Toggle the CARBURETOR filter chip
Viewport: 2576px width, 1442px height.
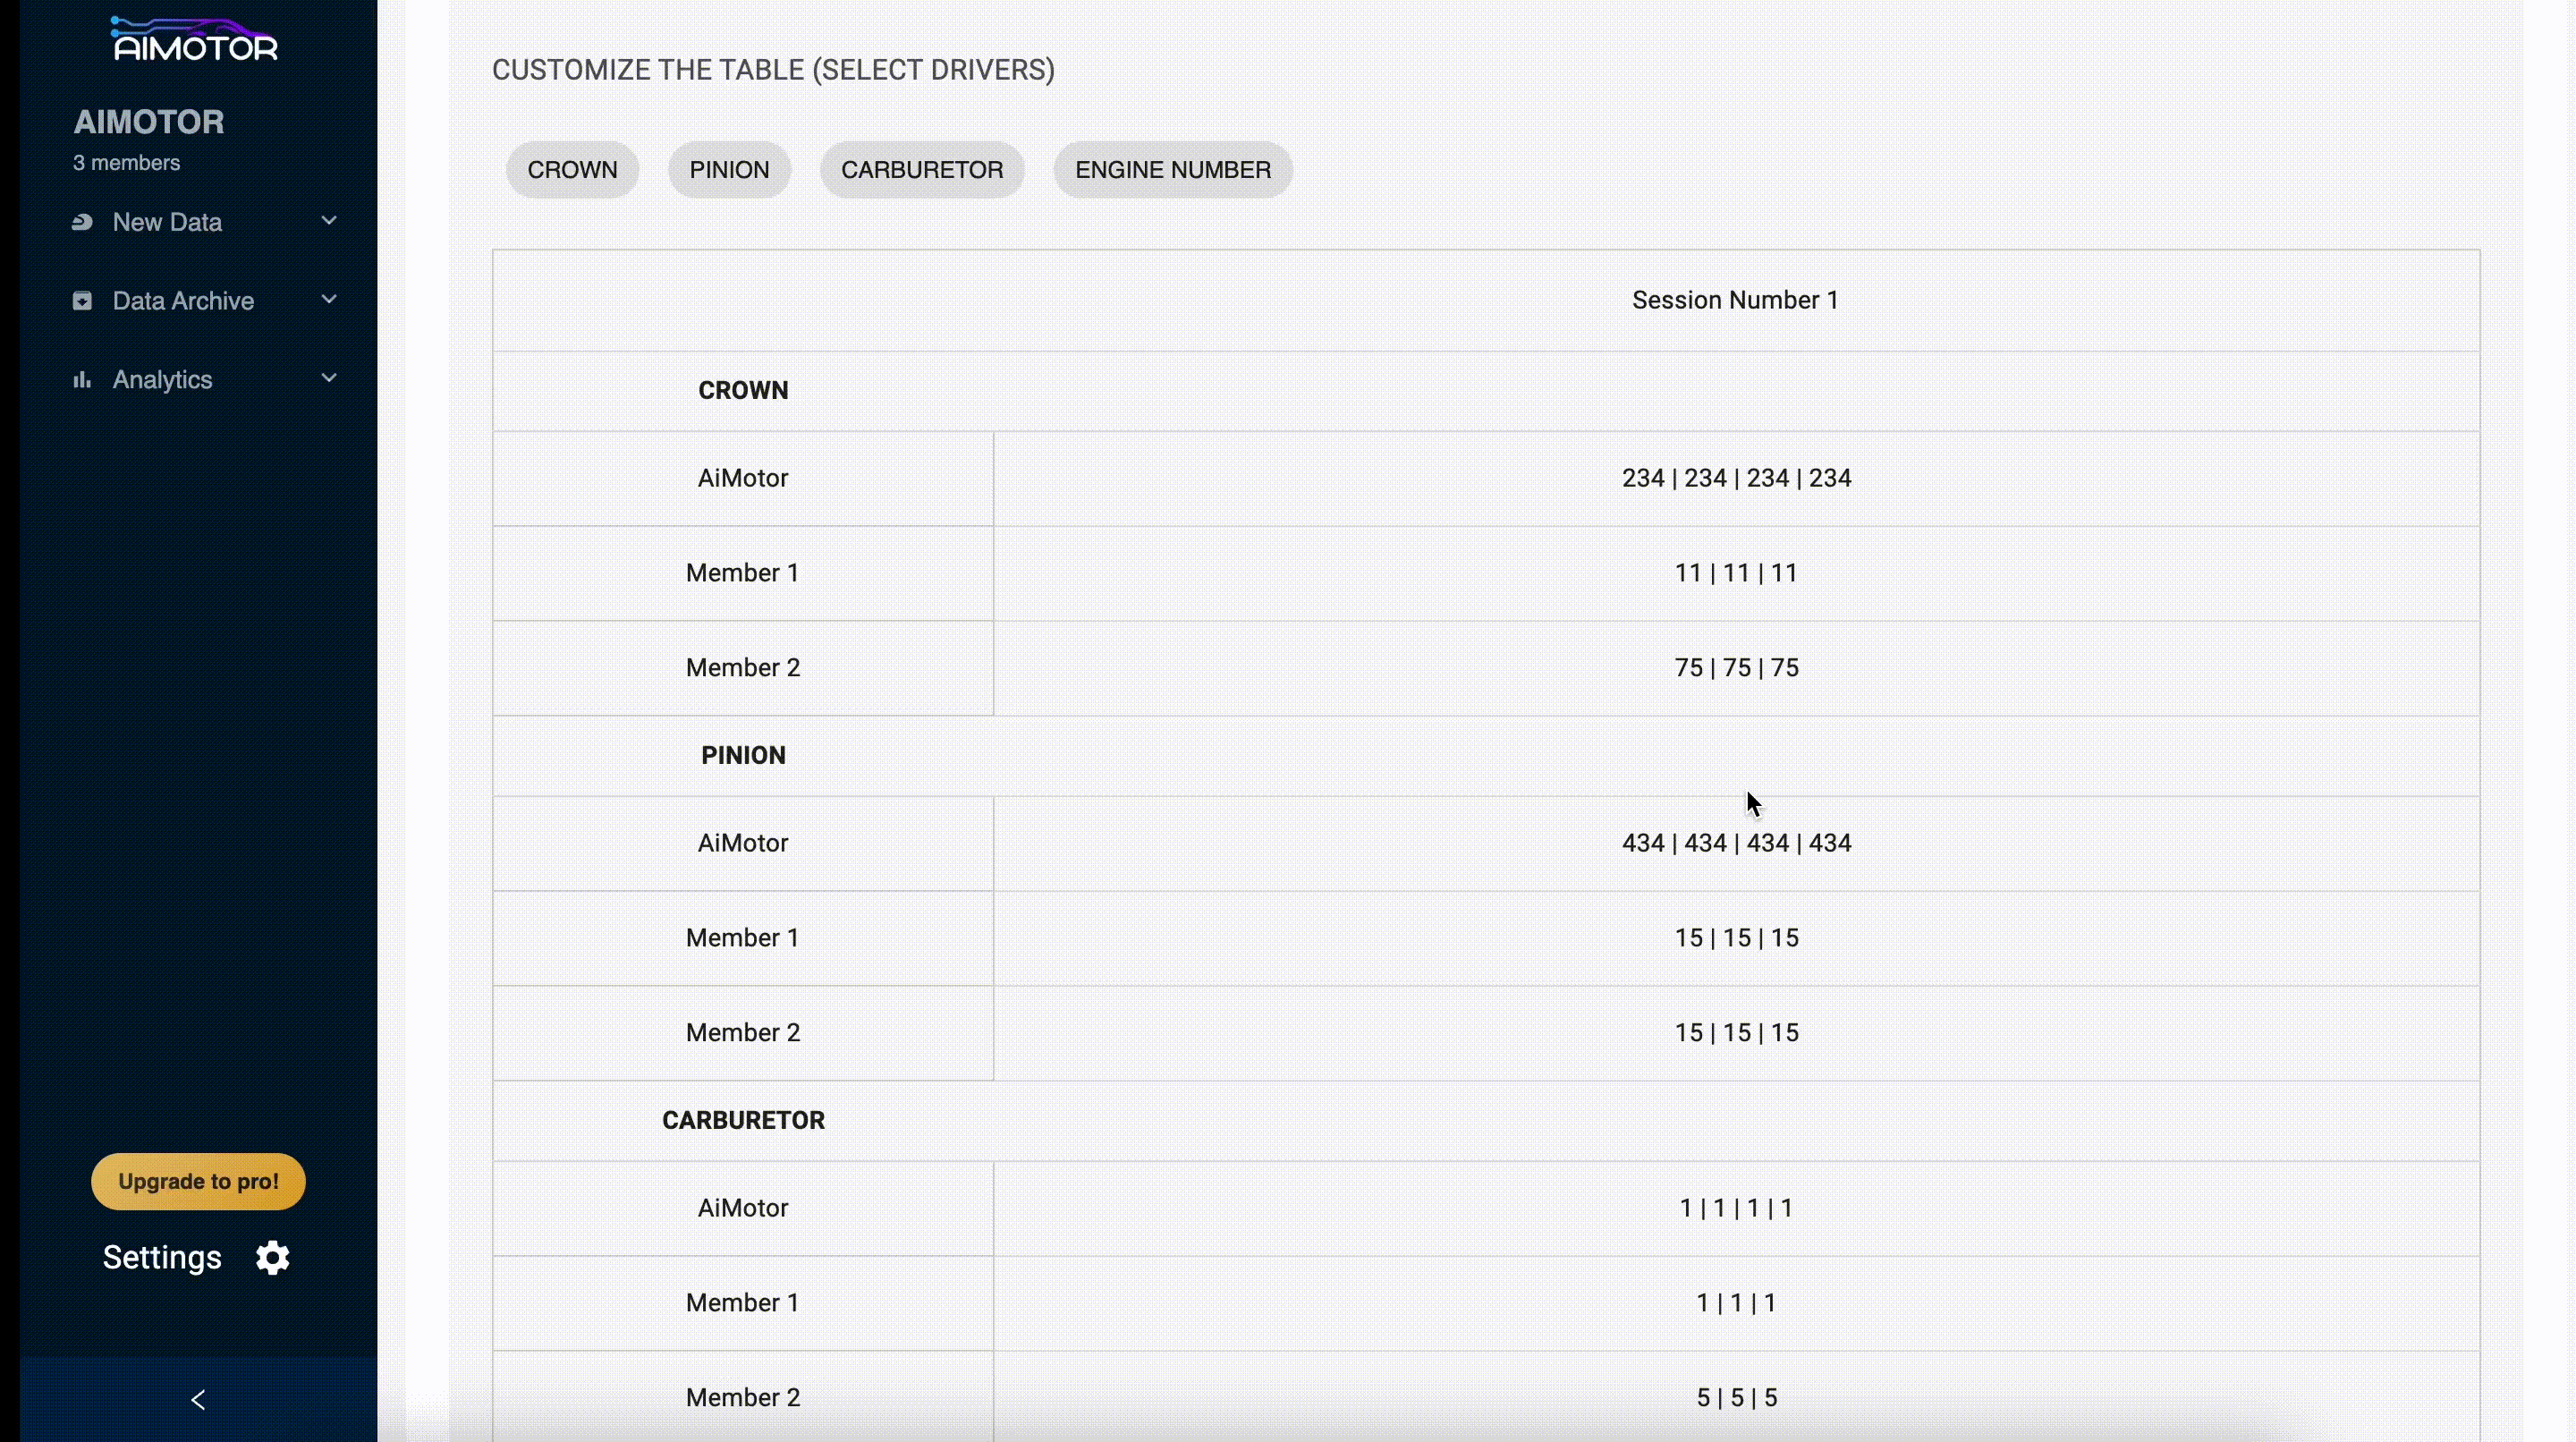(921, 170)
